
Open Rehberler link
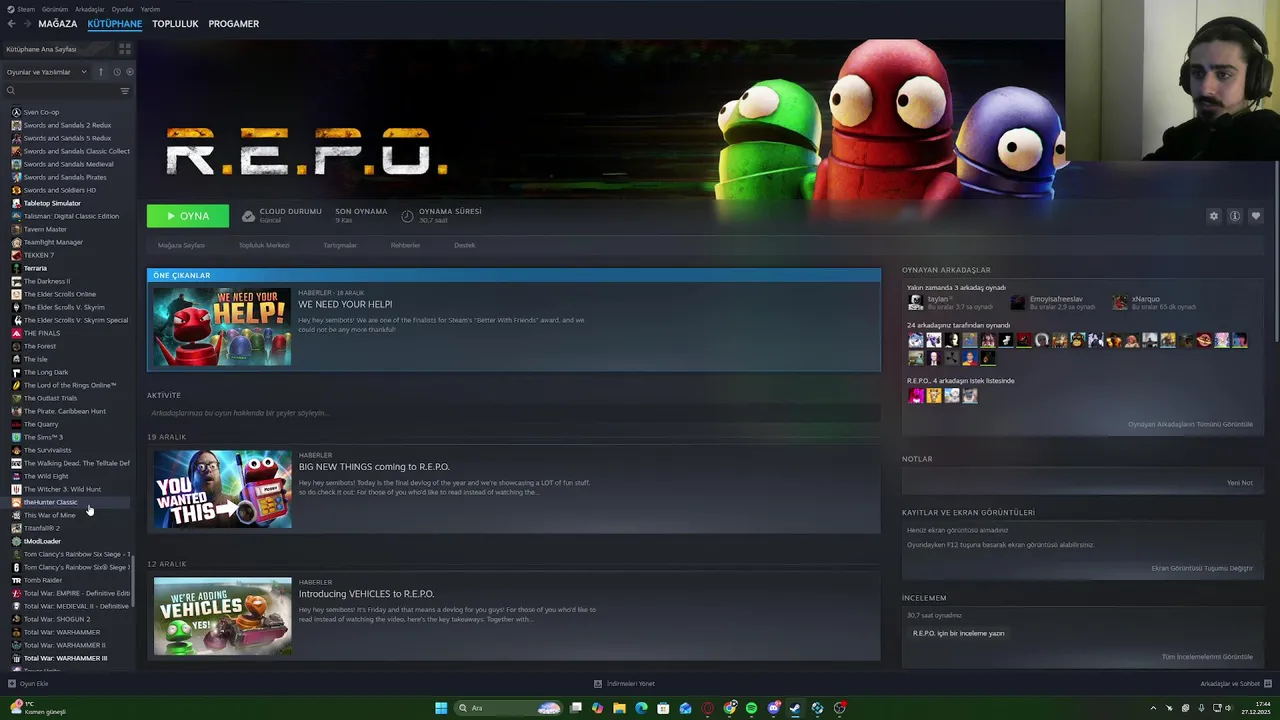pyautogui.click(x=405, y=245)
